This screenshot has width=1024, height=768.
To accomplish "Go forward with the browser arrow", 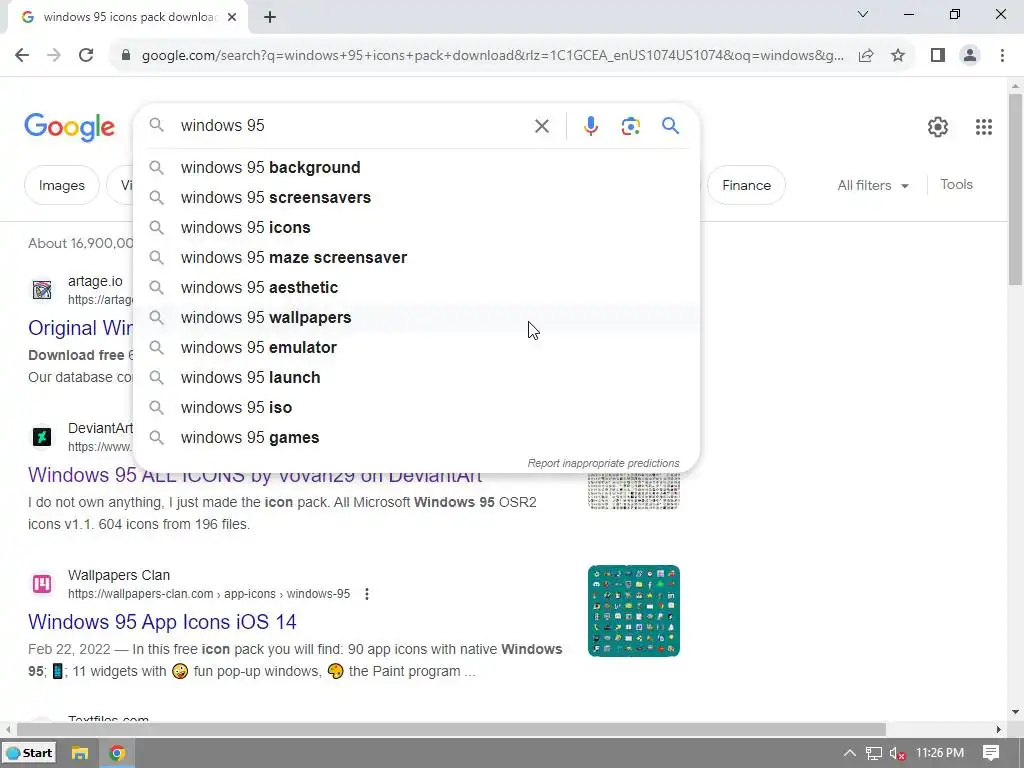I will (x=54, y=55).
